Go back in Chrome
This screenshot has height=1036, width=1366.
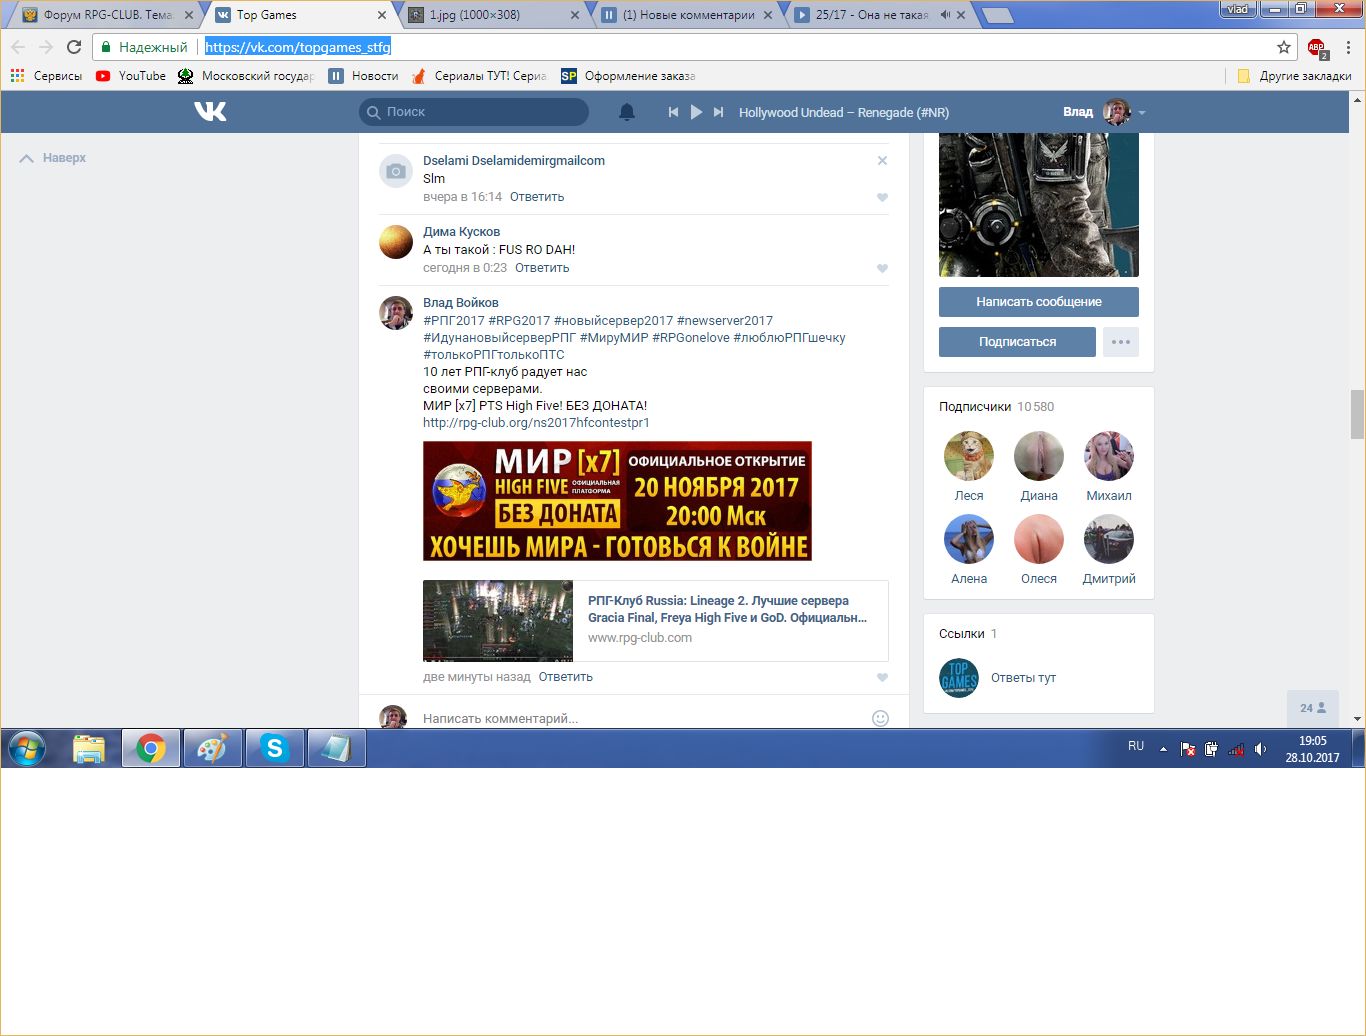(18, 47)
